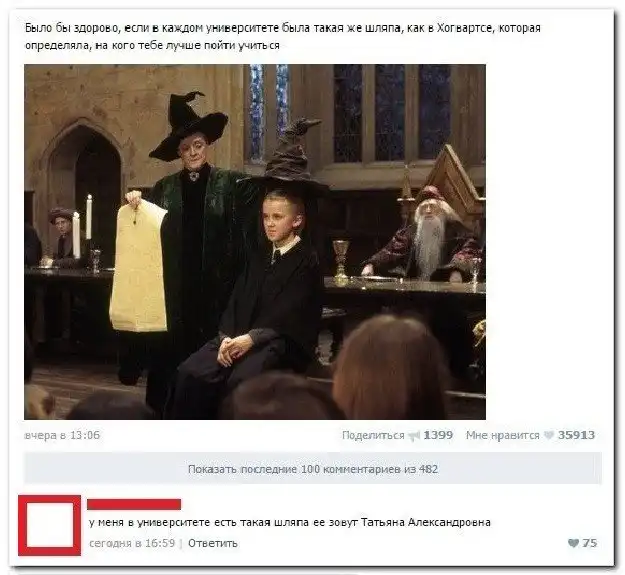Click the Sorting Hat in the photo

click(290, 157)
